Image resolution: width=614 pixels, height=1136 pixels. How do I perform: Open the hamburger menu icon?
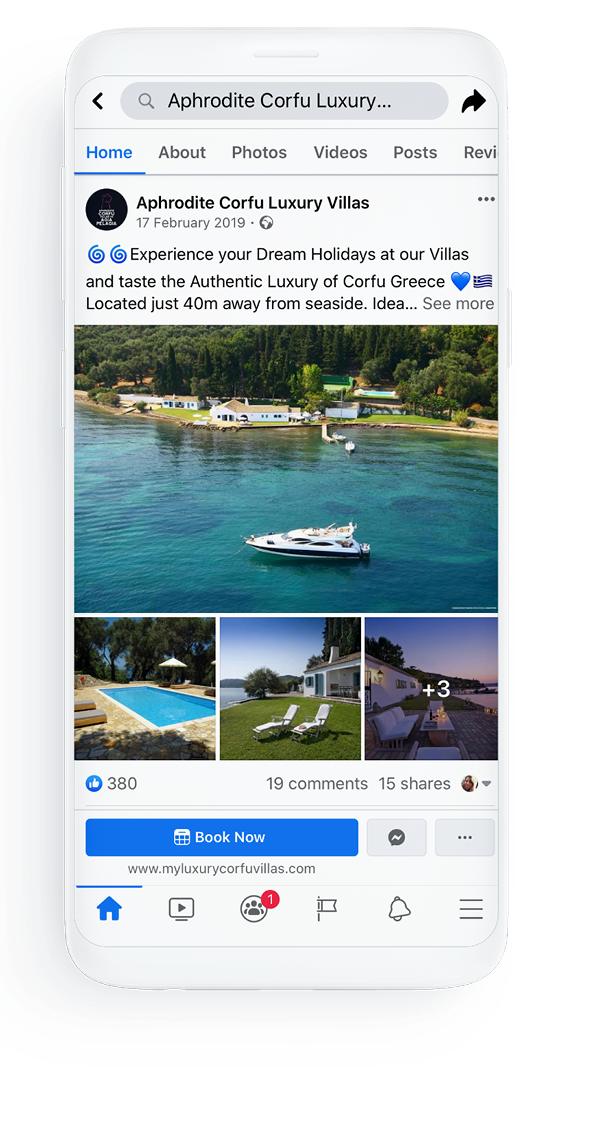(471, 909)
